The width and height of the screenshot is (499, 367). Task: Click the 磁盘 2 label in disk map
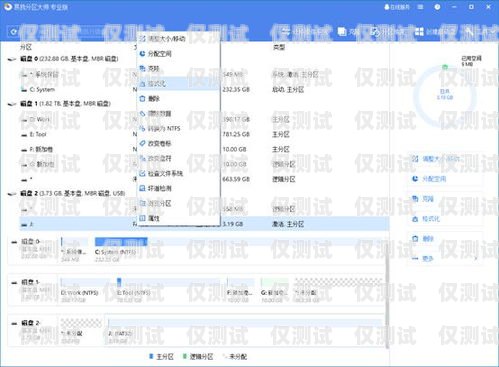tap(31, 323)
